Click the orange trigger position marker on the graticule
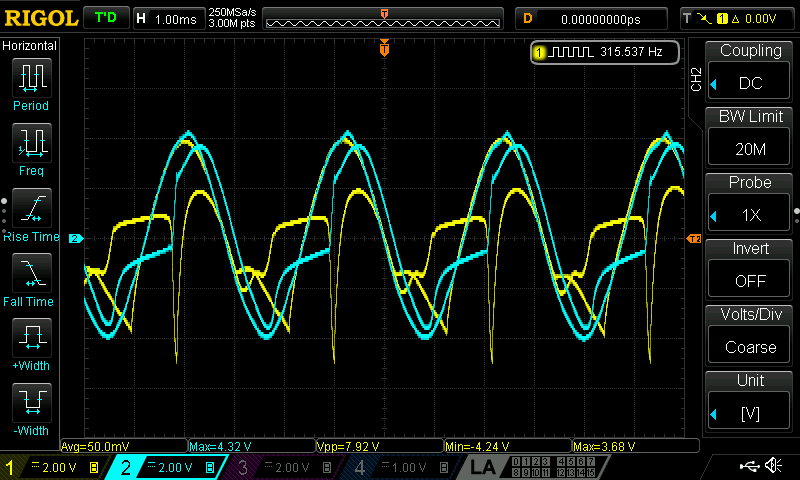Screen dimensions: 800x480 tap(384, 48)
